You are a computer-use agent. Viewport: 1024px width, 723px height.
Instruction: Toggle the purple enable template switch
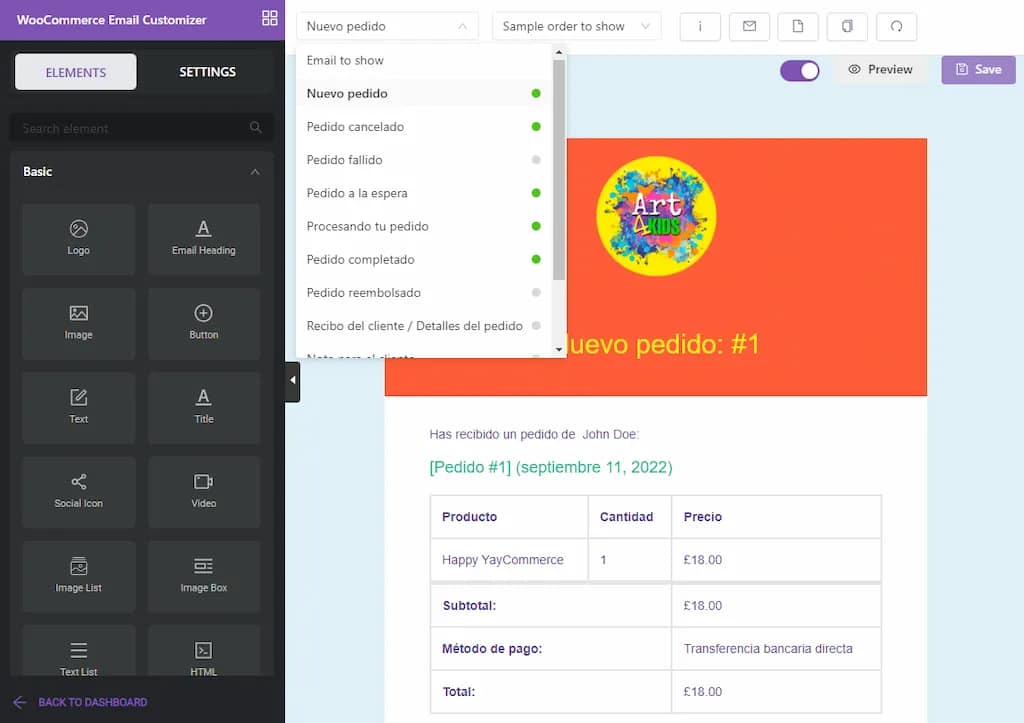click(x=799, y=71)
